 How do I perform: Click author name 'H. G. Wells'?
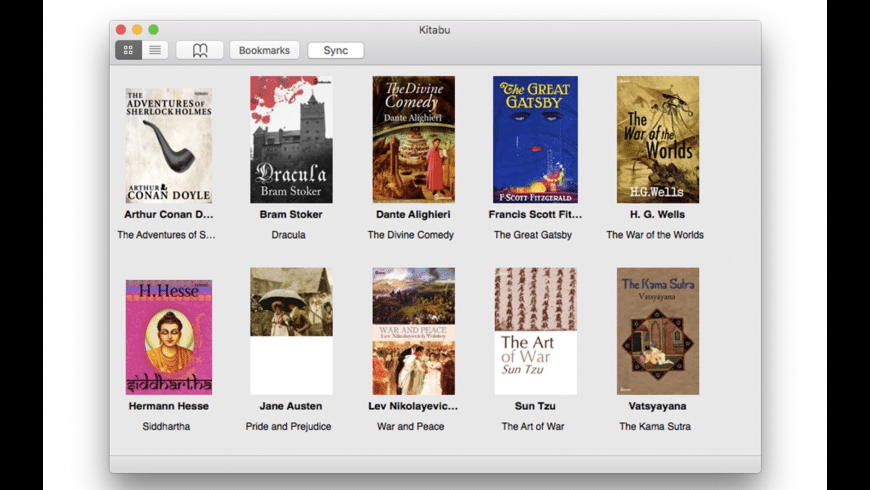[x=657, y=214]
